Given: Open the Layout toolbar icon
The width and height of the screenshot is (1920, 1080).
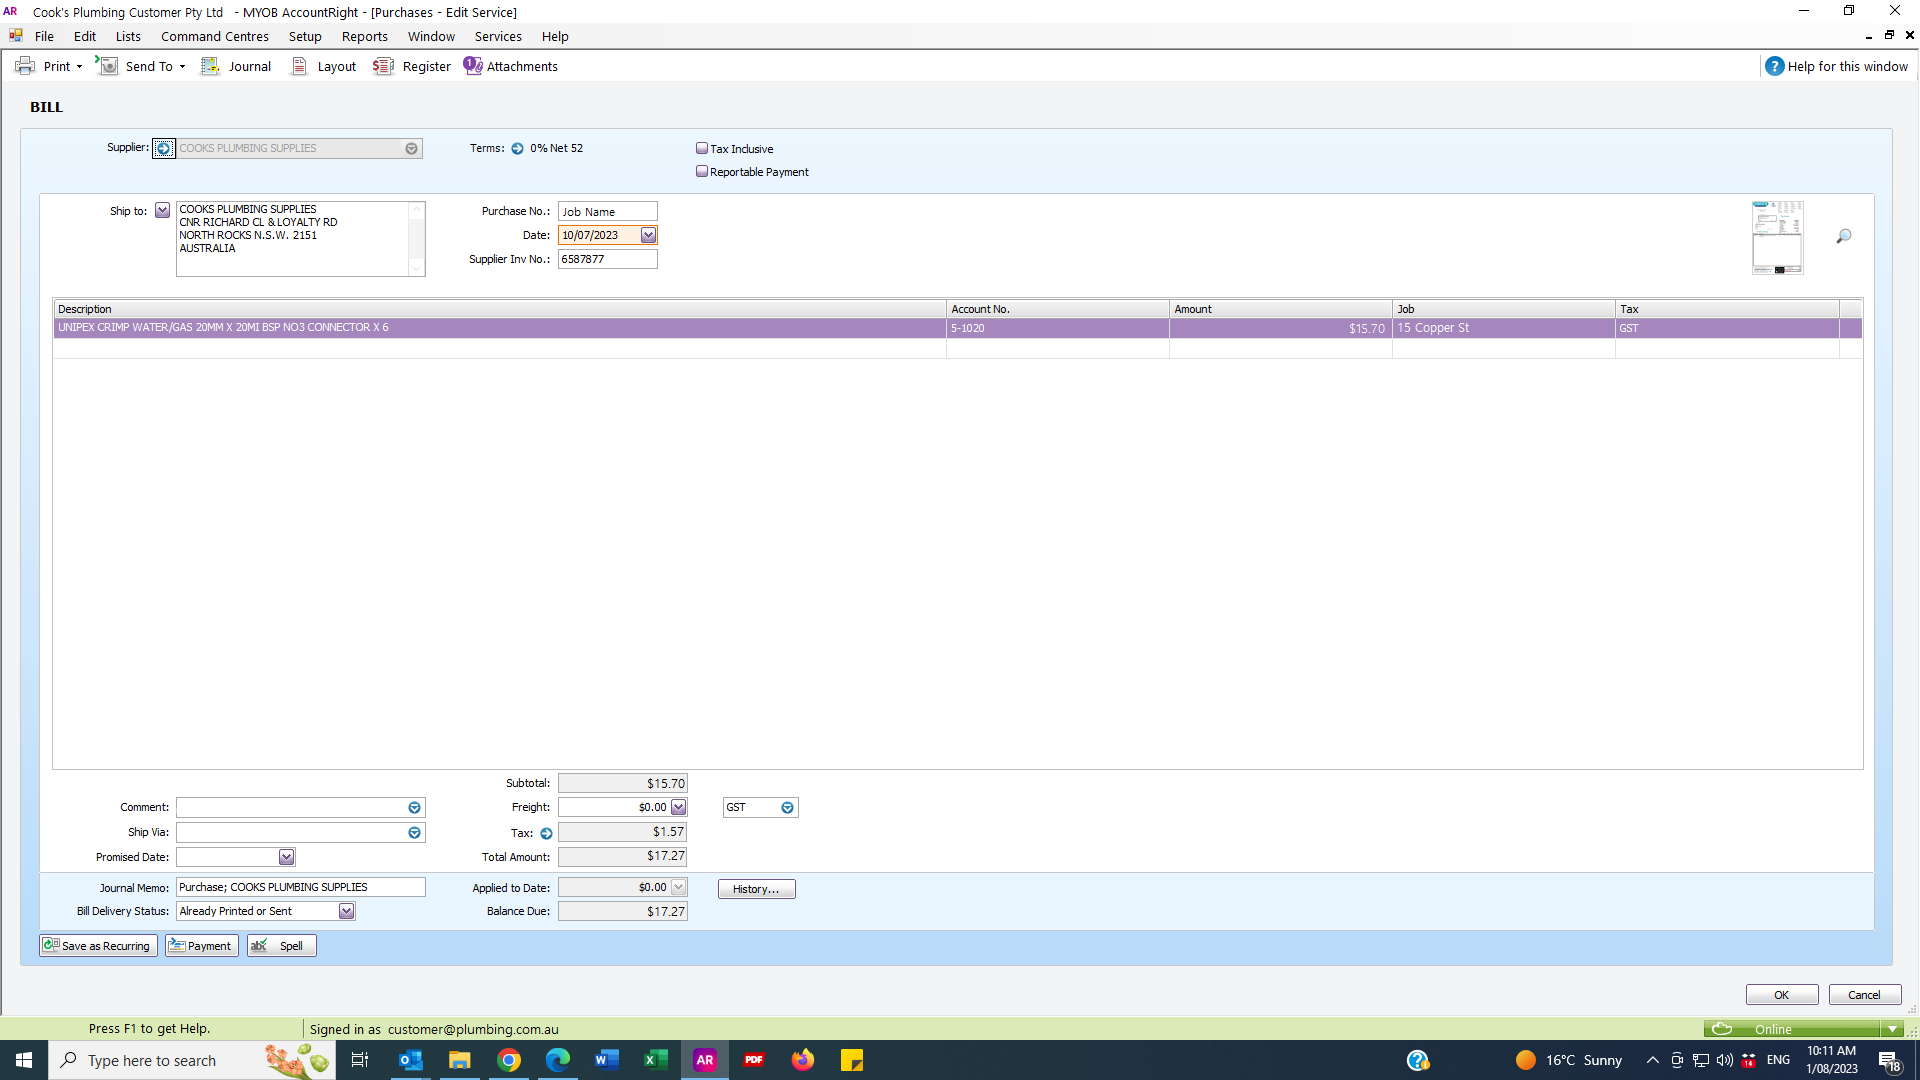Looking at the screenshot, I should (x=299, y=66).
